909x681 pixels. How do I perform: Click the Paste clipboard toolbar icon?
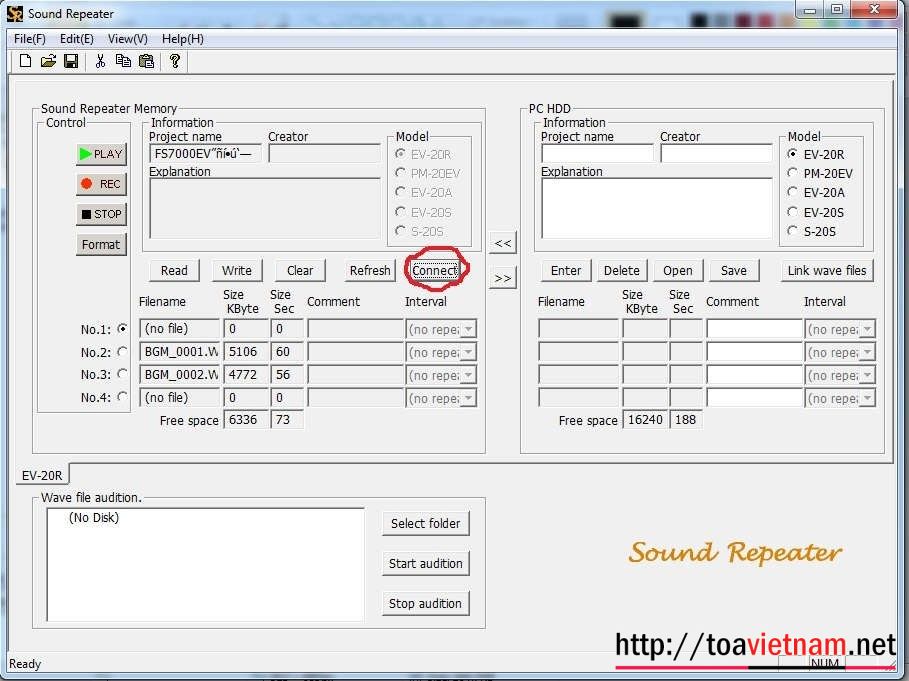[x=147, y=61]
